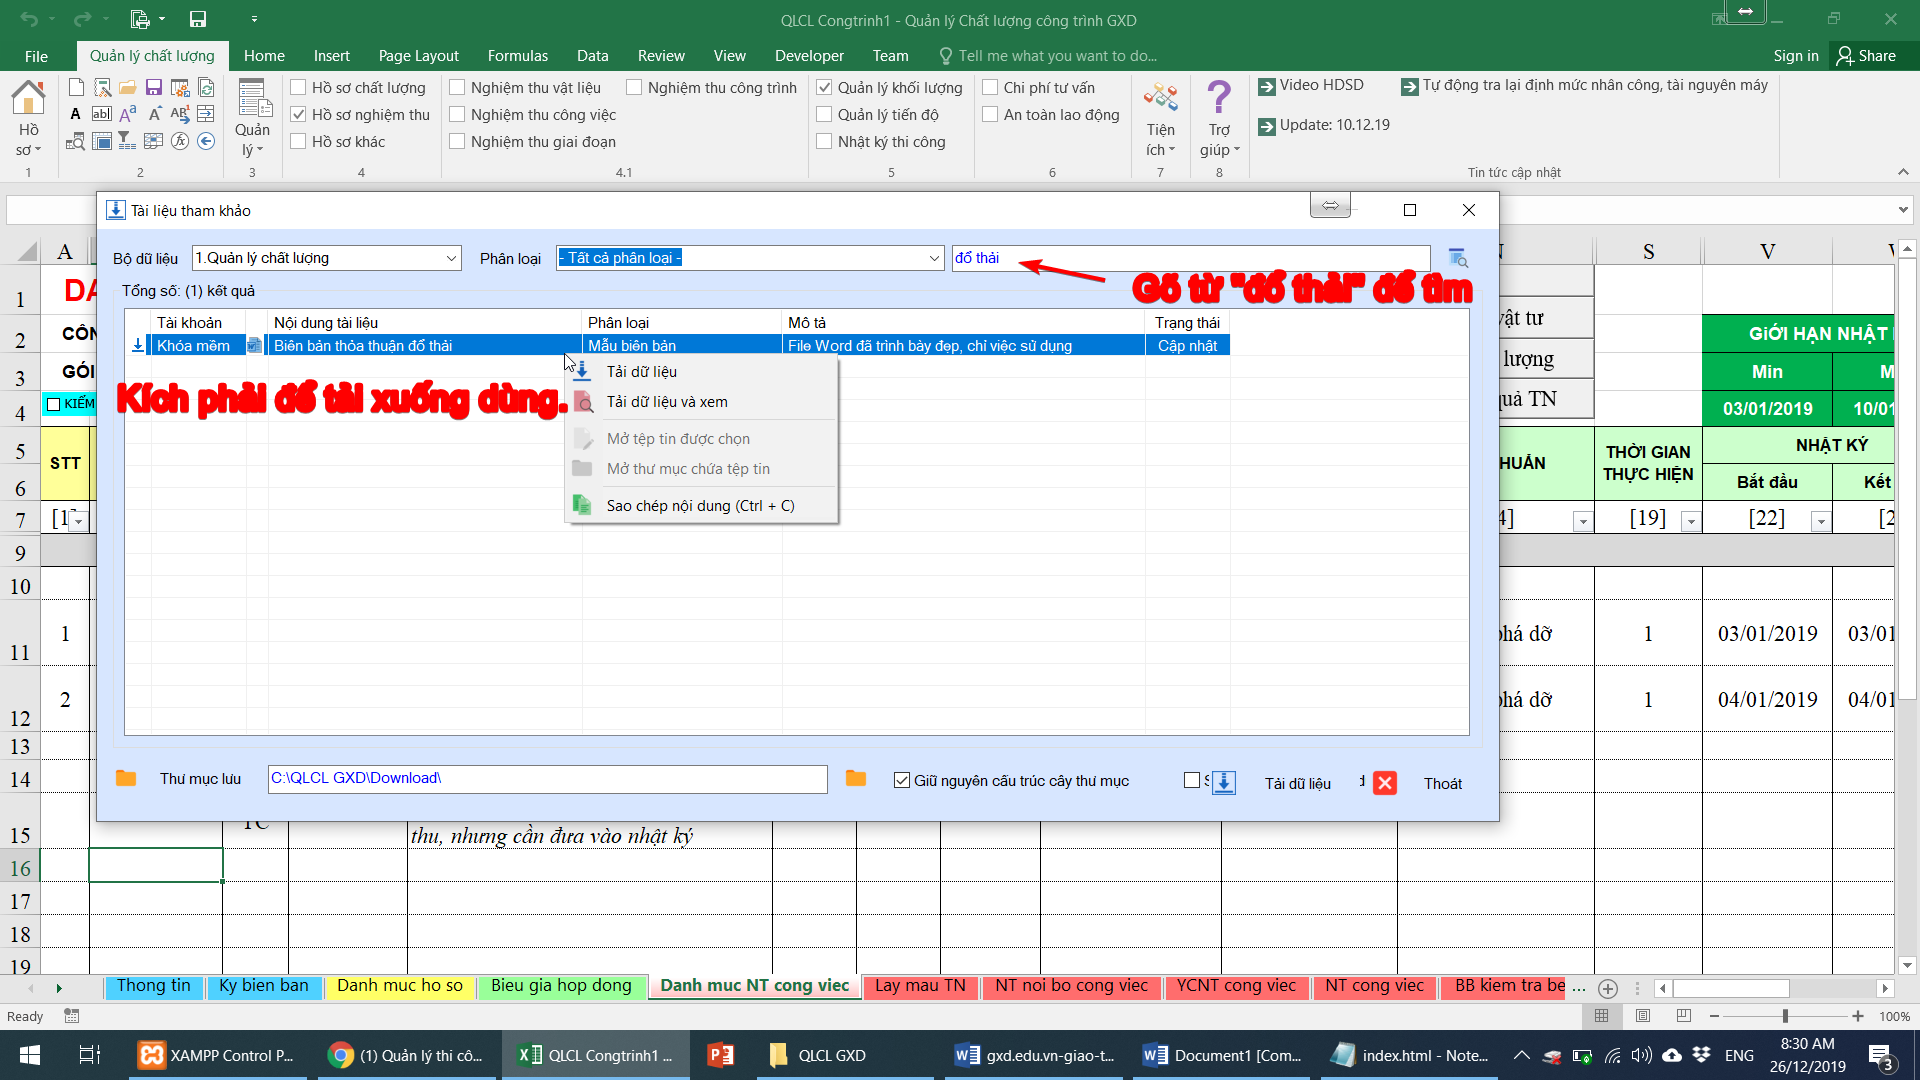Viewport: 1920px width, 1080px height.
Task: Click the new sheet plus icon
Action: [x=1608, y=988]
